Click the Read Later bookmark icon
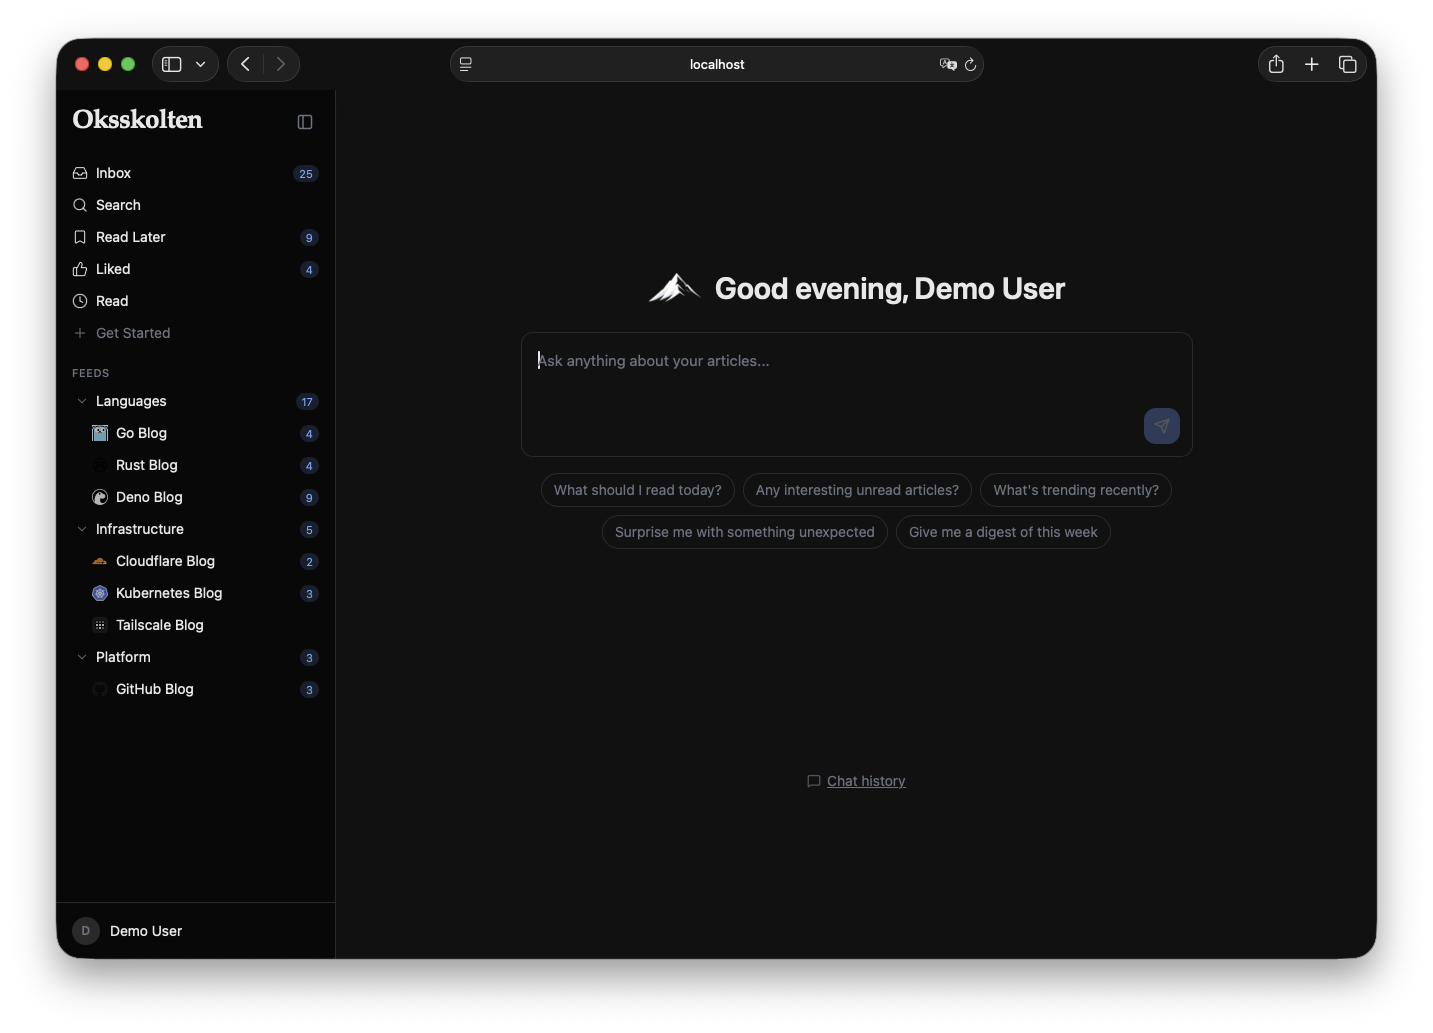 [x=80, y=237]
